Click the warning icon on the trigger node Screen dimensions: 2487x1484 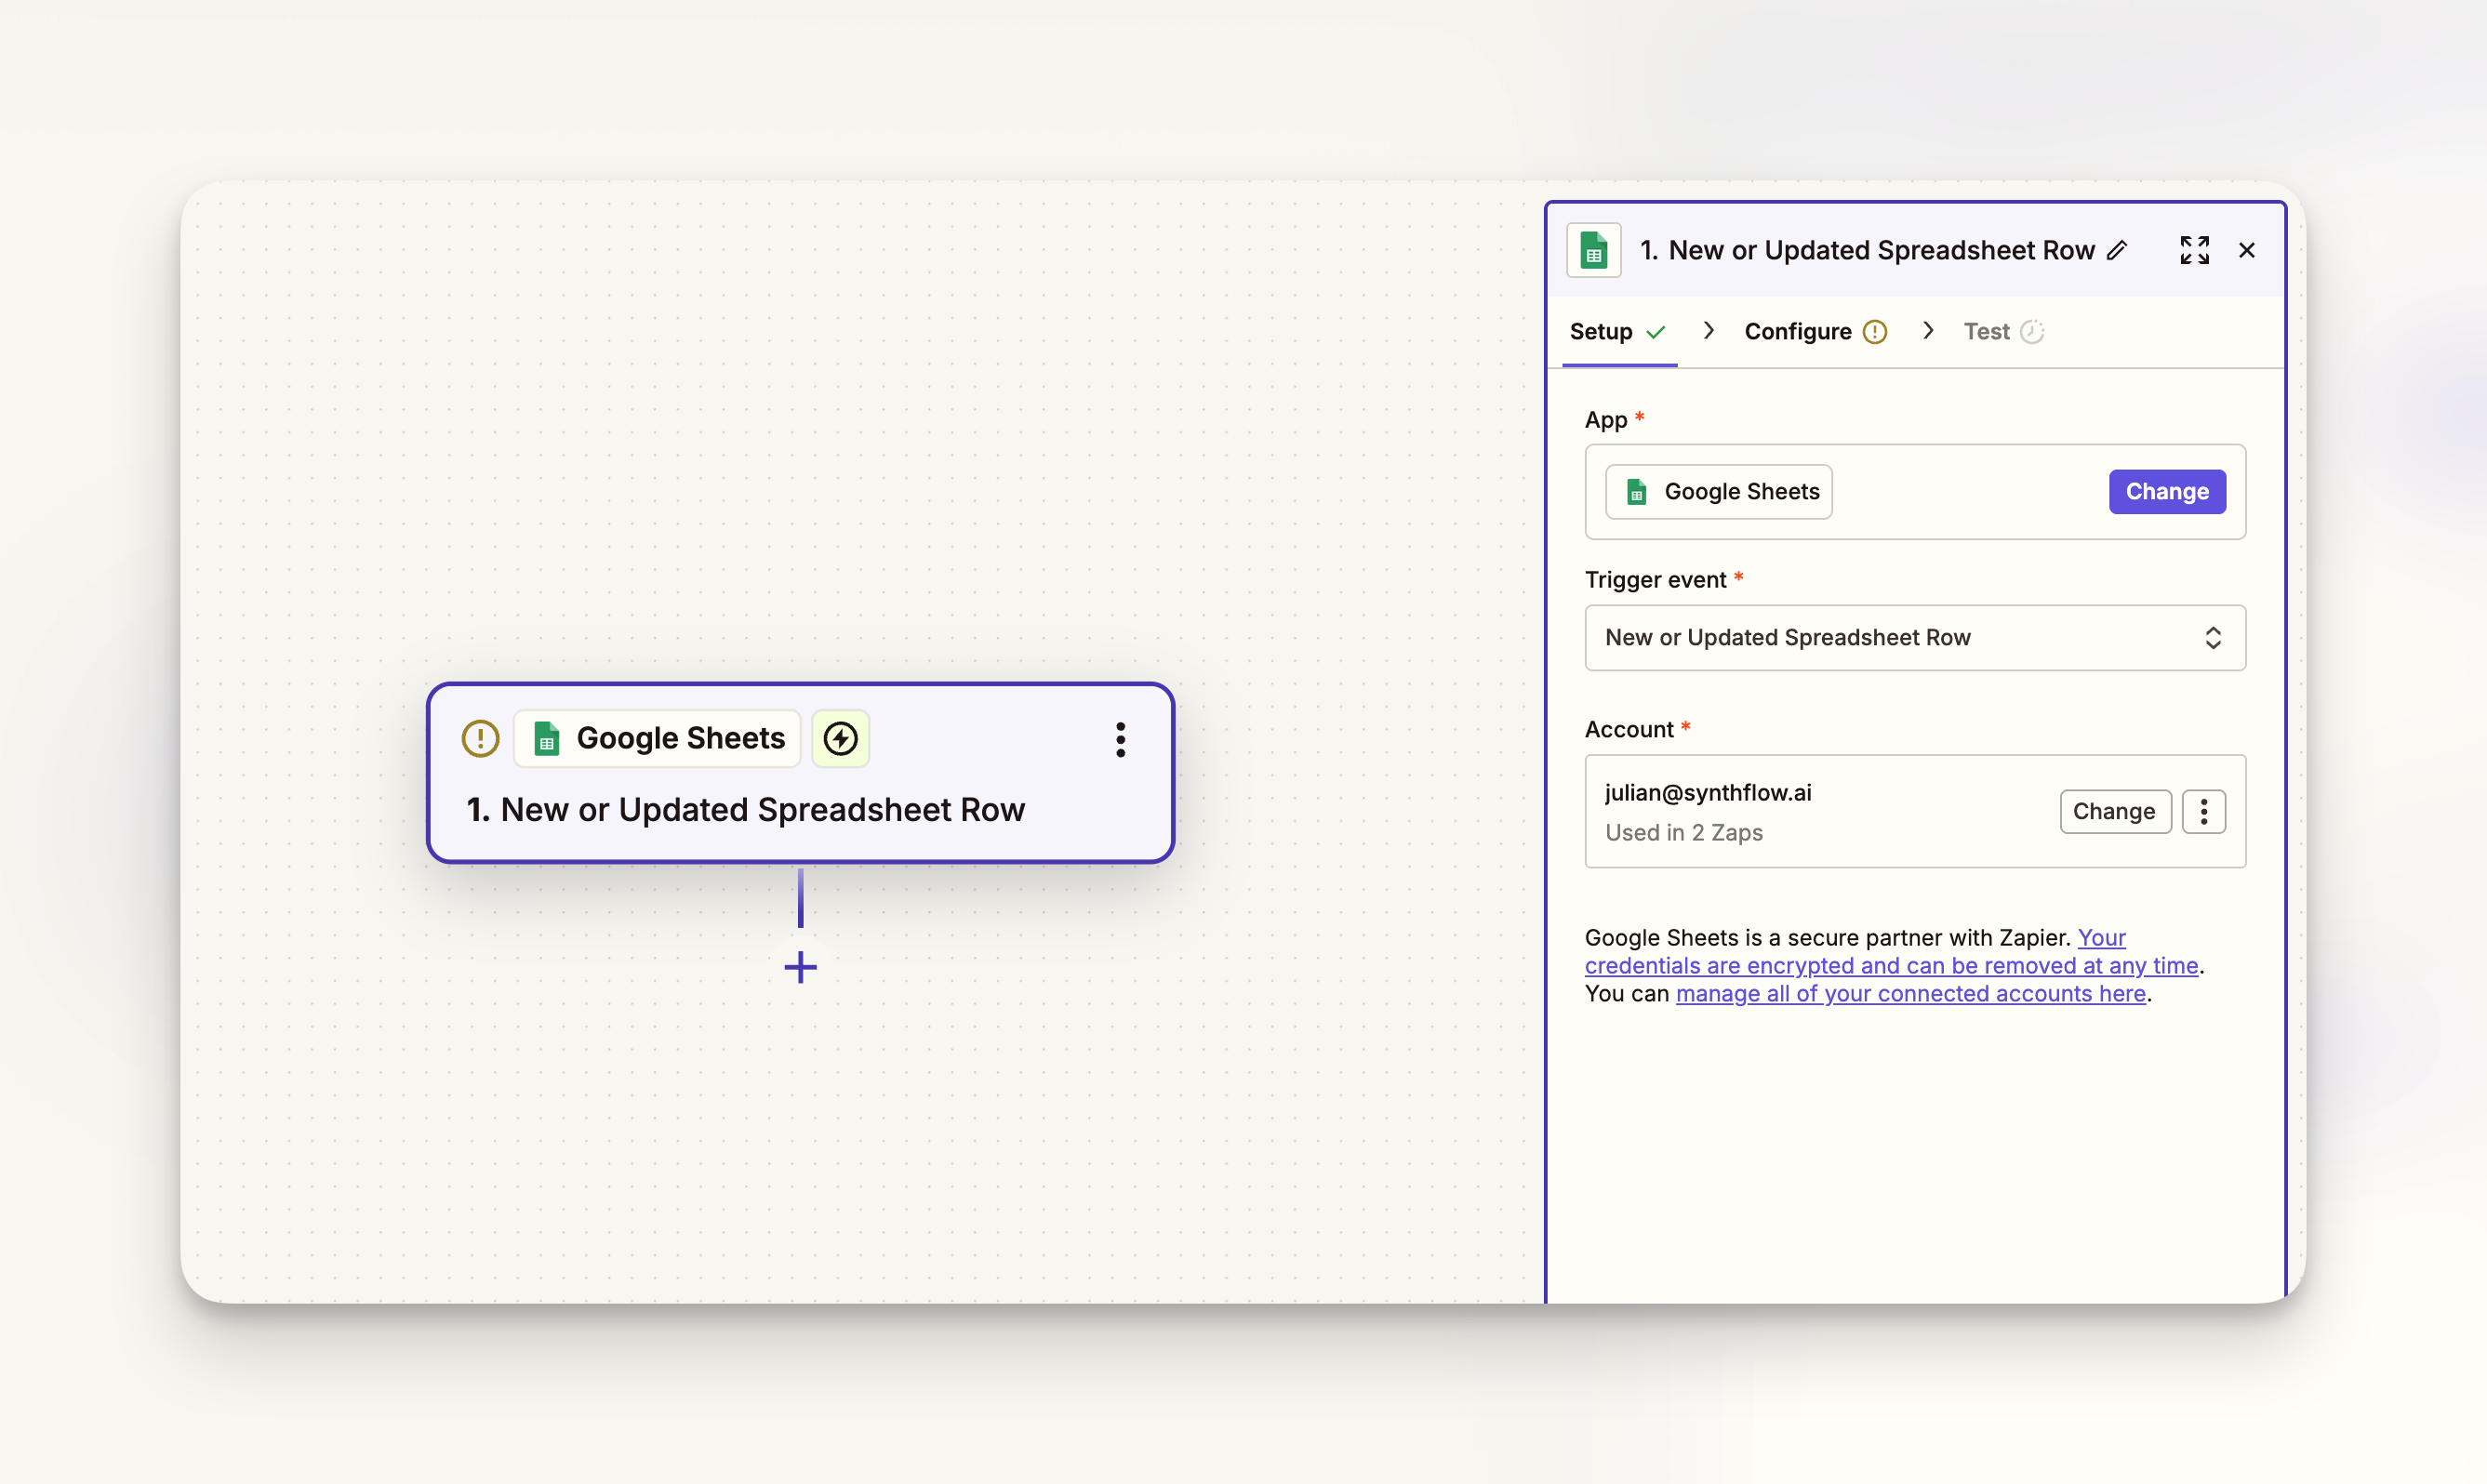coord(480,739)
